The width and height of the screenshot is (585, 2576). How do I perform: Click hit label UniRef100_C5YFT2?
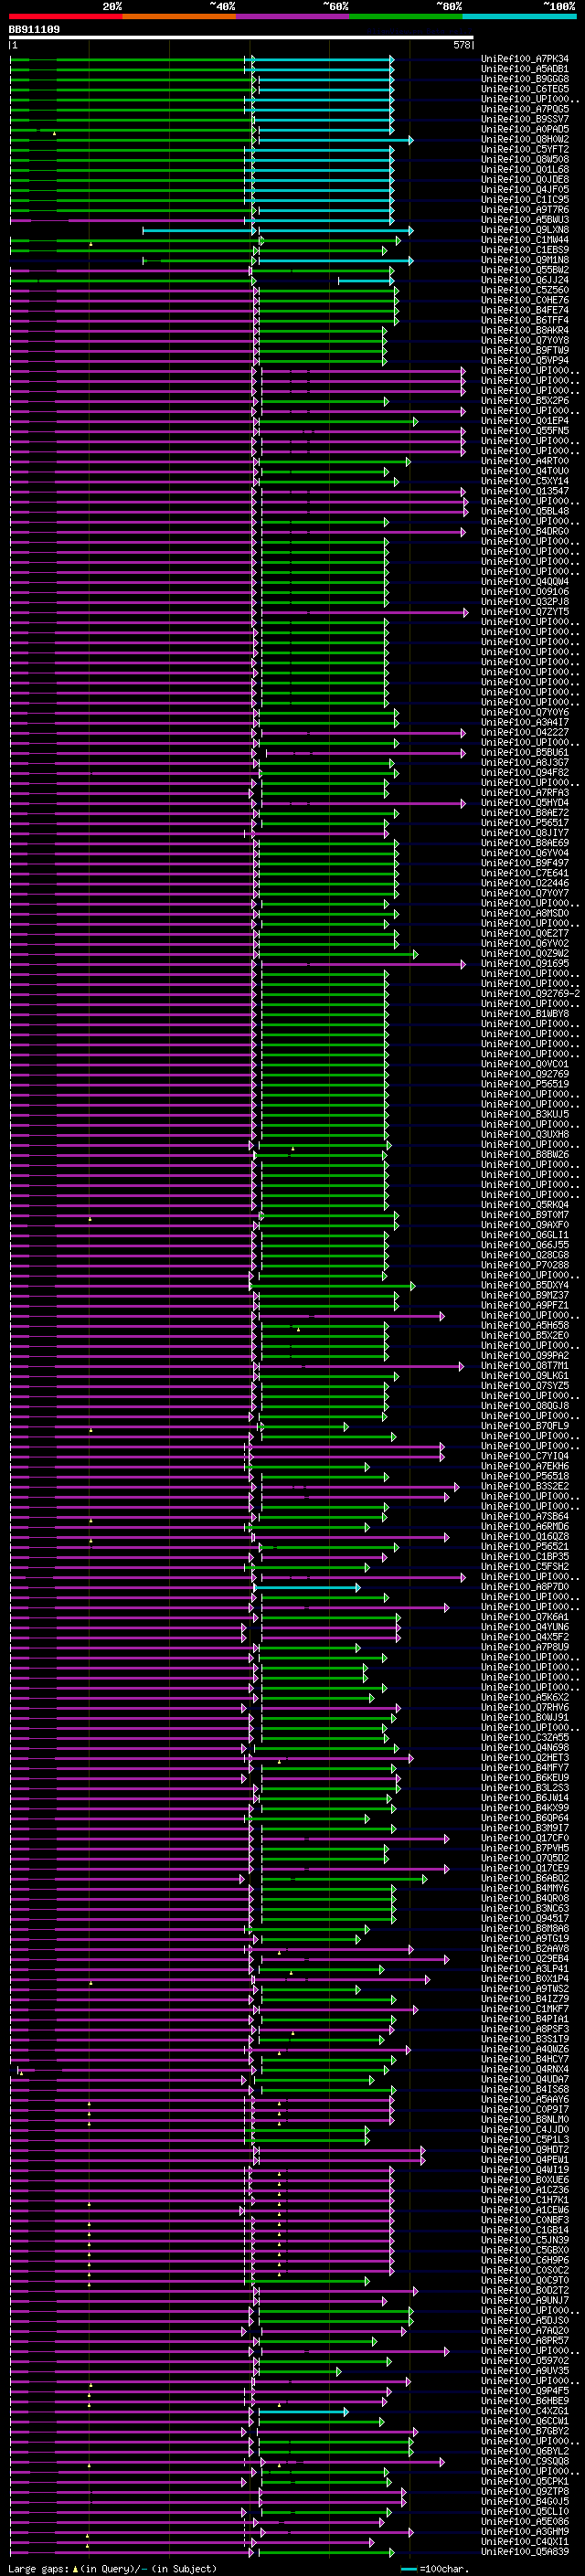coord(525,149)
